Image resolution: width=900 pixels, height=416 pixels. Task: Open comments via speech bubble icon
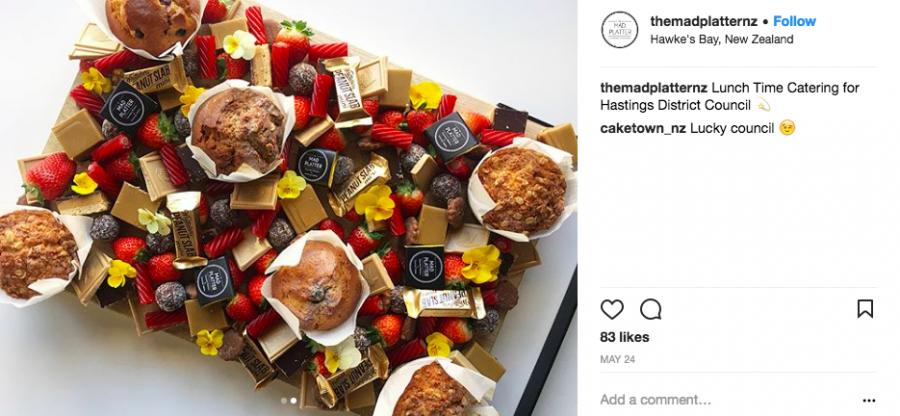(x=650, y=309)
